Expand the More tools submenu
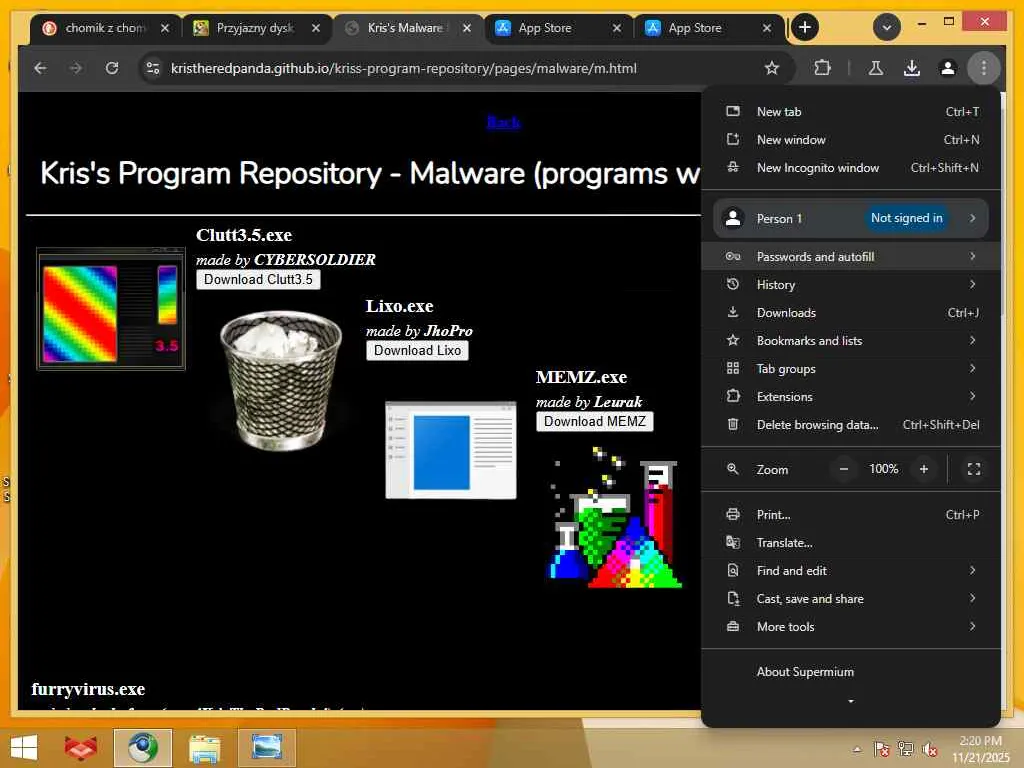1024x768 pixels. point(851,626)
